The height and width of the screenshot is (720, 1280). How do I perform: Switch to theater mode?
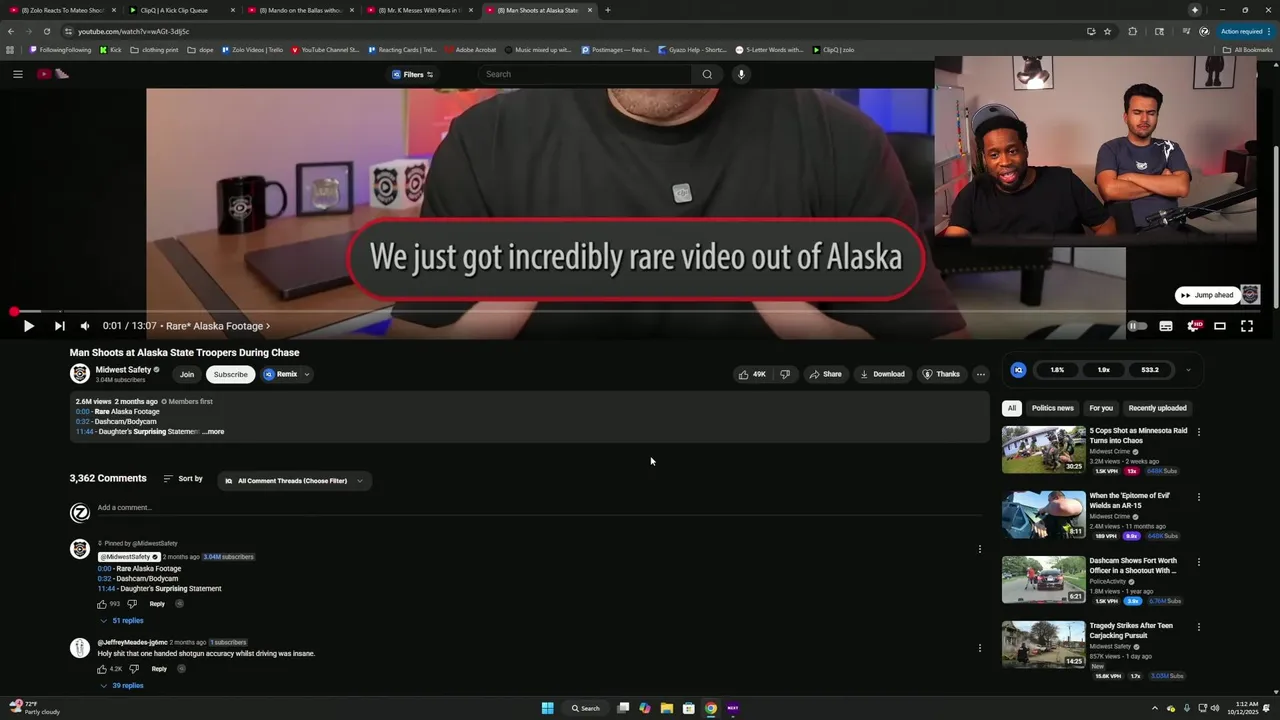(x=1220, y=326)
